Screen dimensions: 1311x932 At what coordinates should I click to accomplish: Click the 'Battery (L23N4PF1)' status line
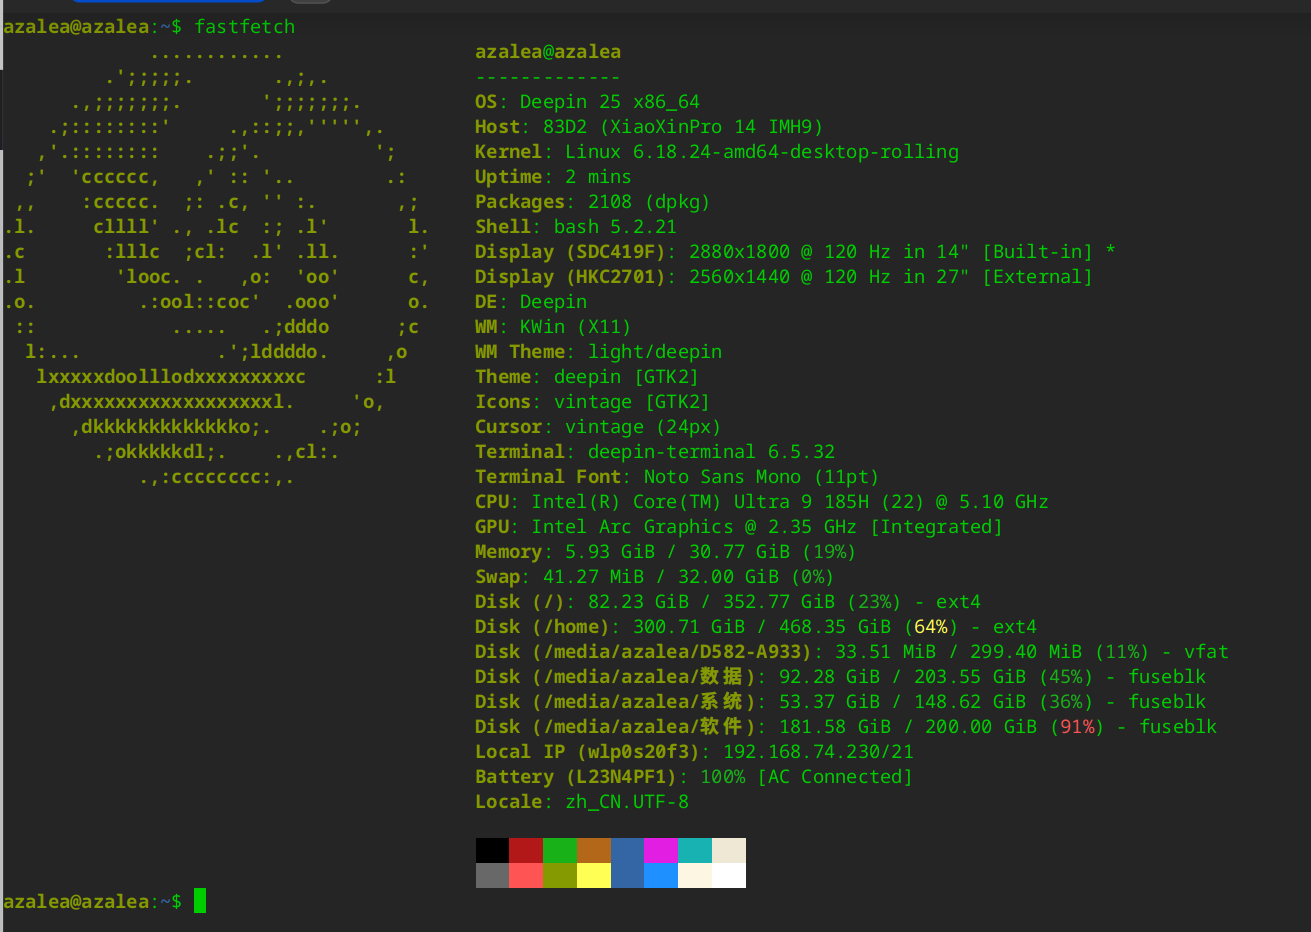click(694, 777)
